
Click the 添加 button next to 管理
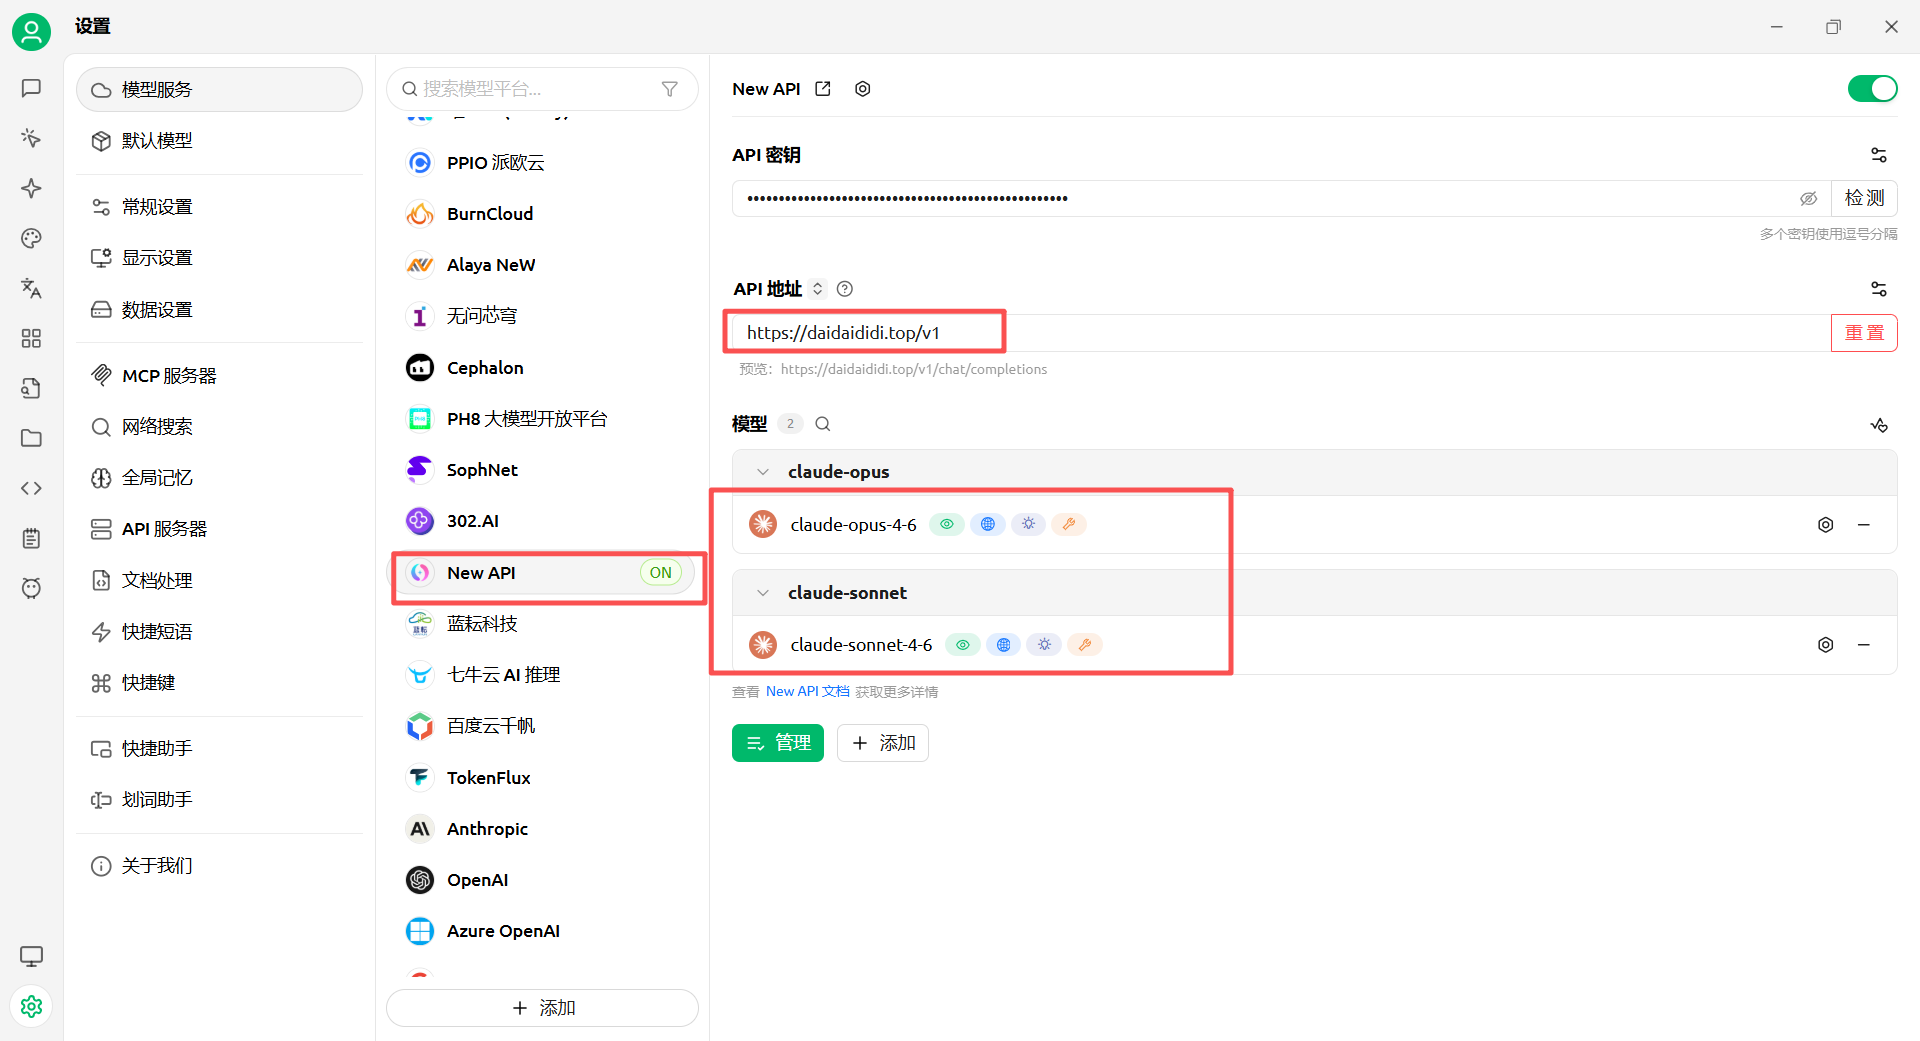pyautogui.click(x=883, y=743)
